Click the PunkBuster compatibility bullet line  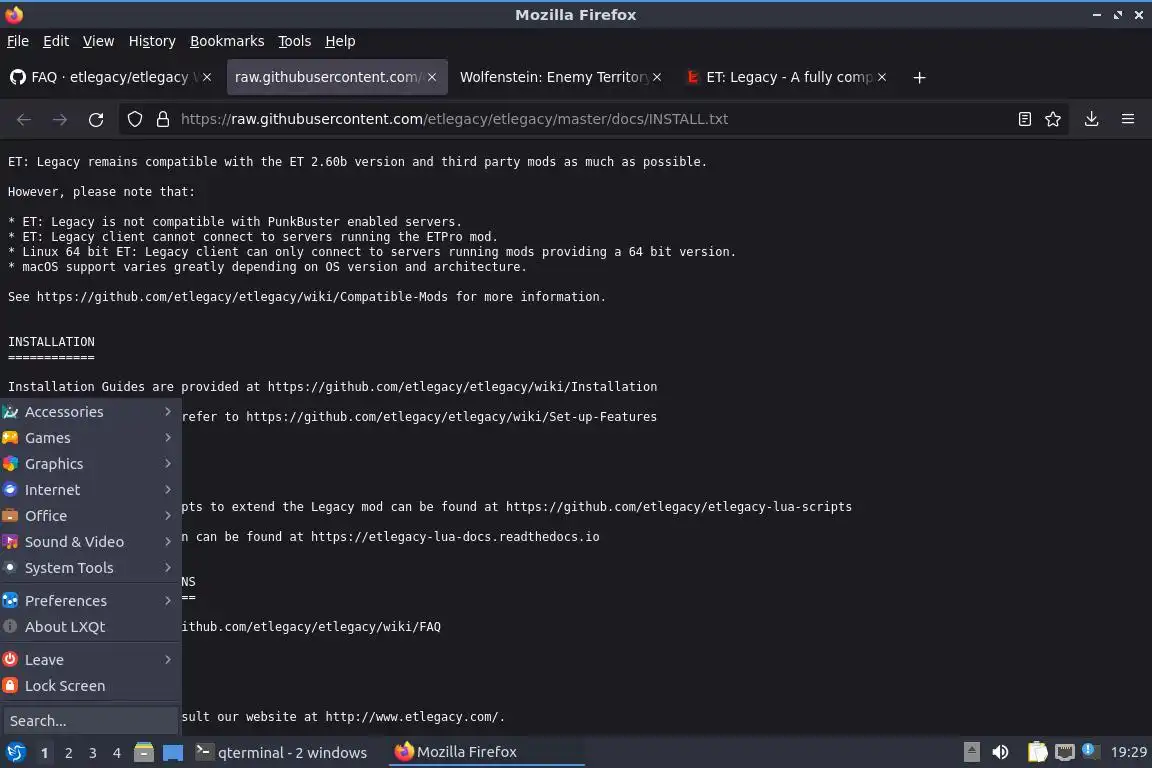click(235, 222)
